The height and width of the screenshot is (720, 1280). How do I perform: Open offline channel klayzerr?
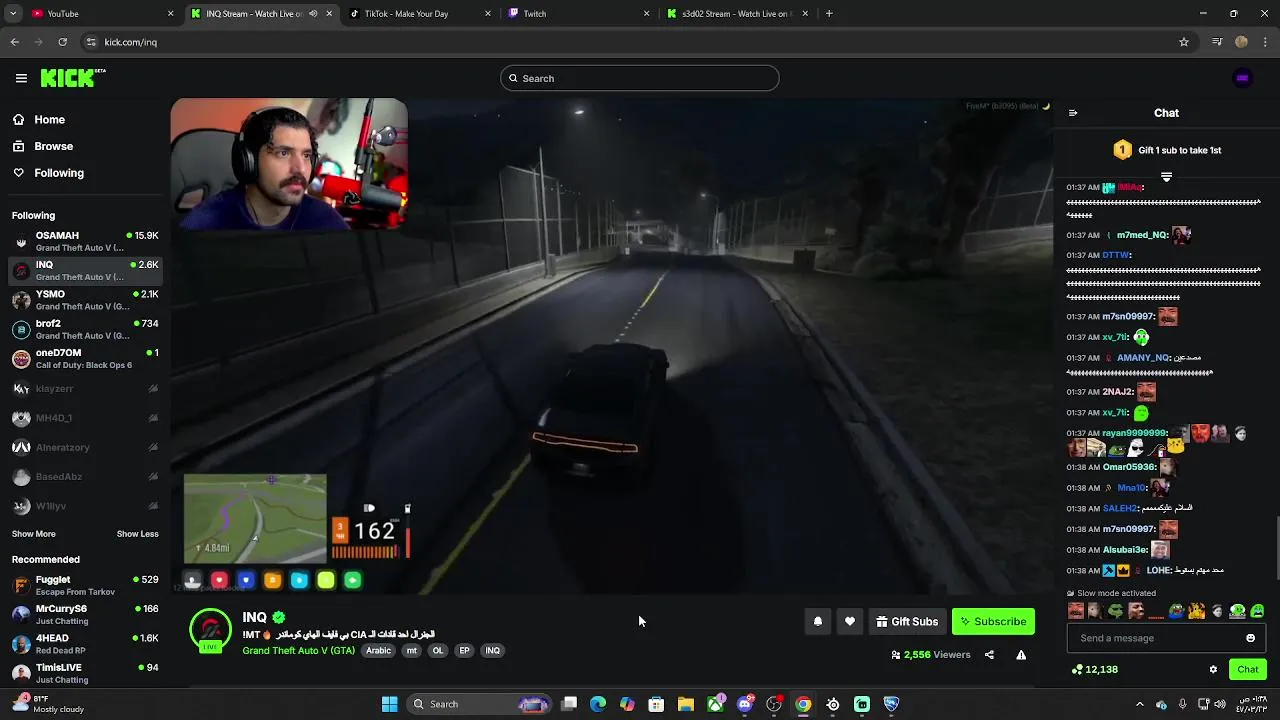(84, 388)
